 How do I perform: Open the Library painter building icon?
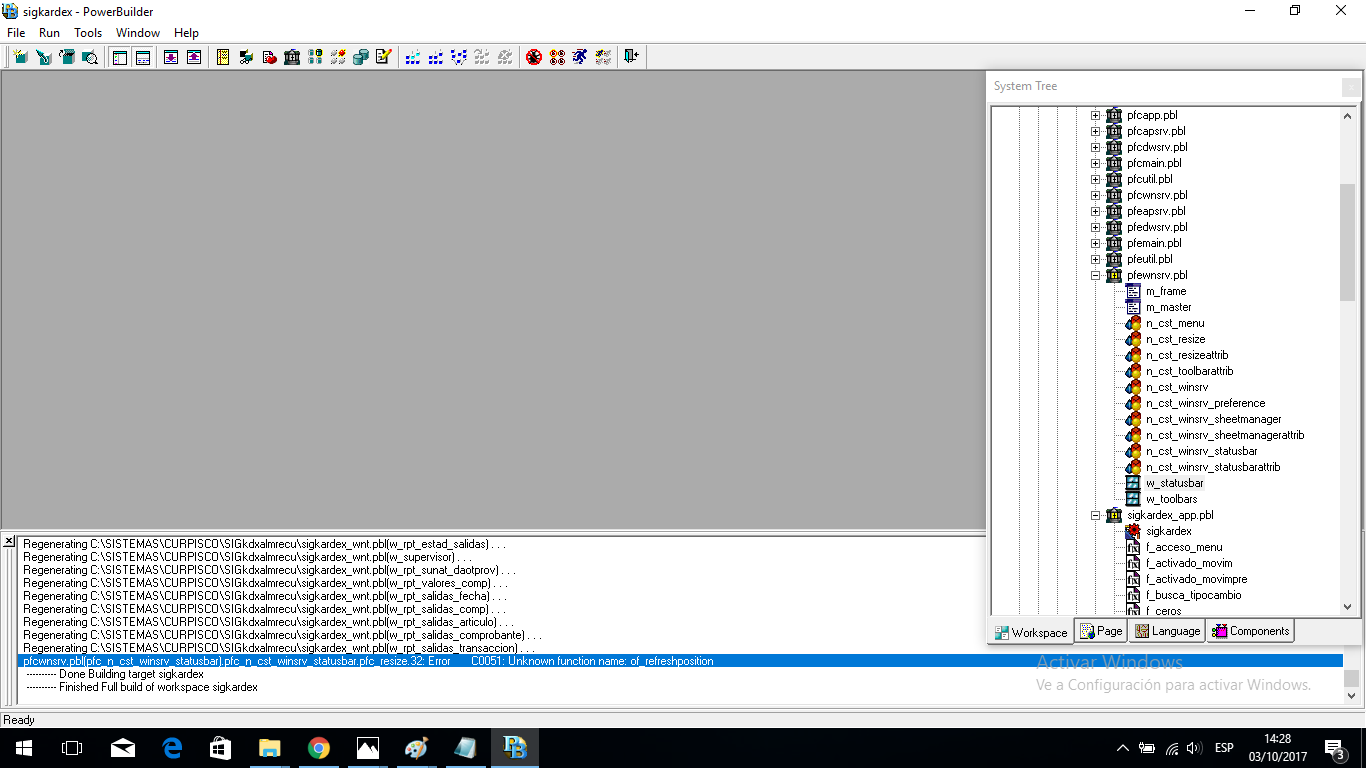[292, 57]
